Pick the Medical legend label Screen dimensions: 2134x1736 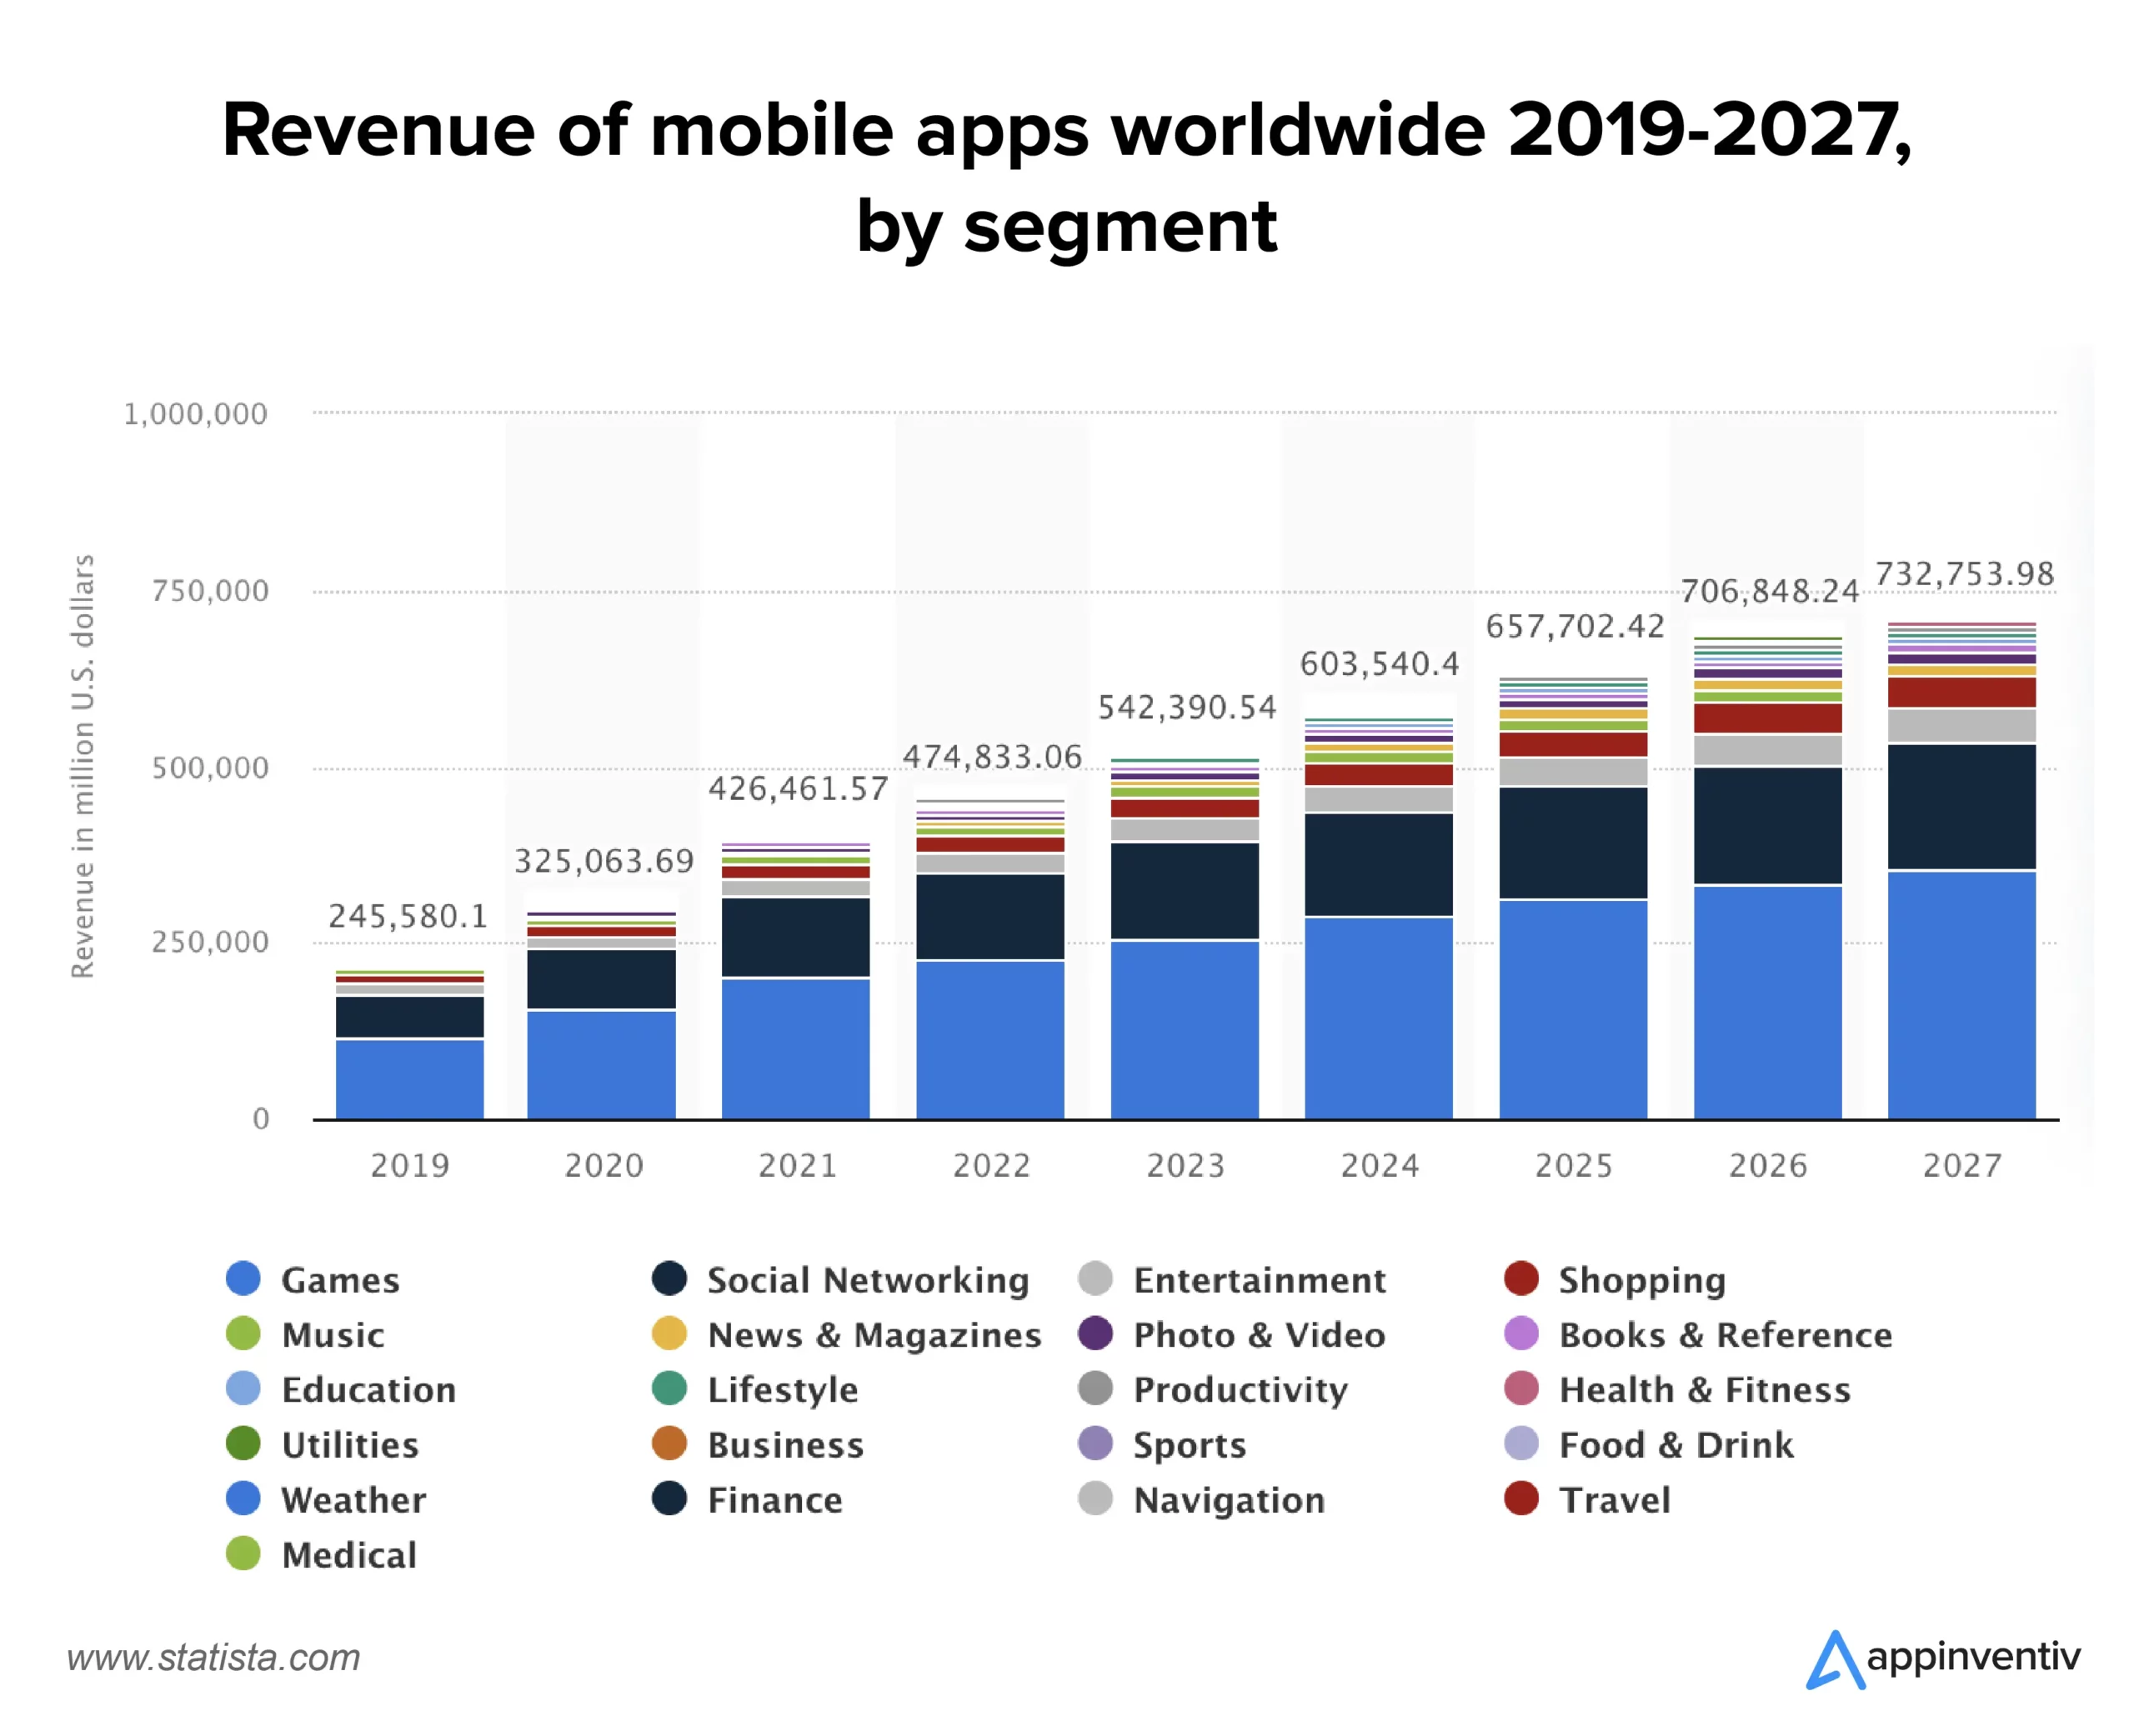pyautogui.click(x=349, y=1555)
